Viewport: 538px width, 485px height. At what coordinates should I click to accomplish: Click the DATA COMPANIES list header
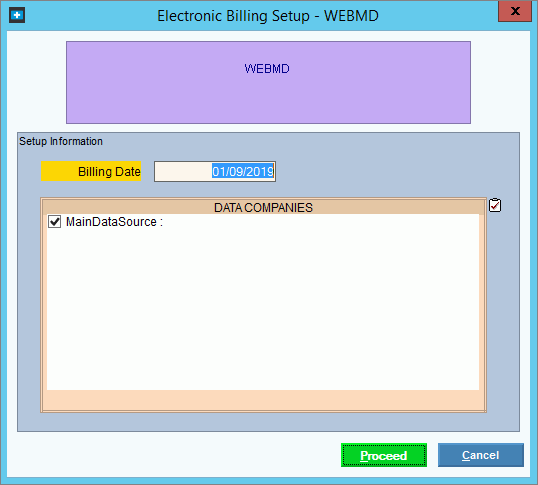click(263, 208)
